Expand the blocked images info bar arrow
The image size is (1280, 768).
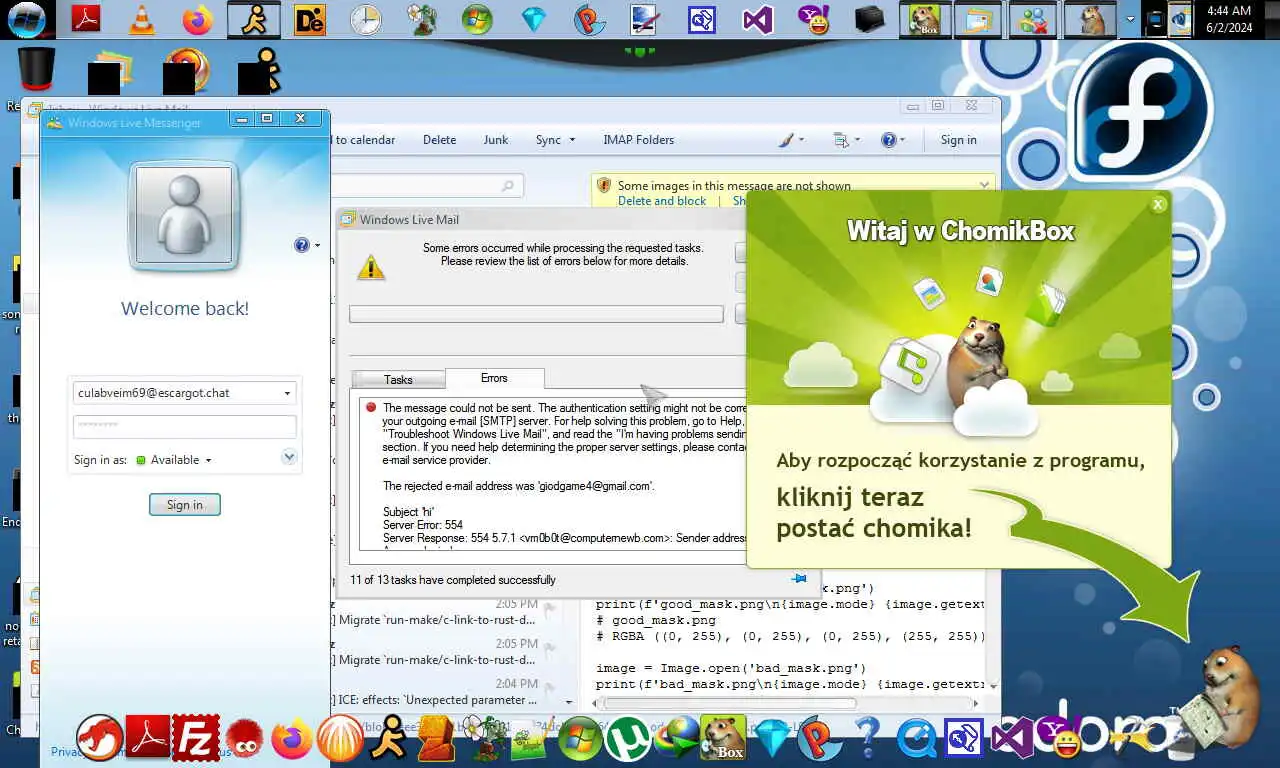(x=985, y=185)
